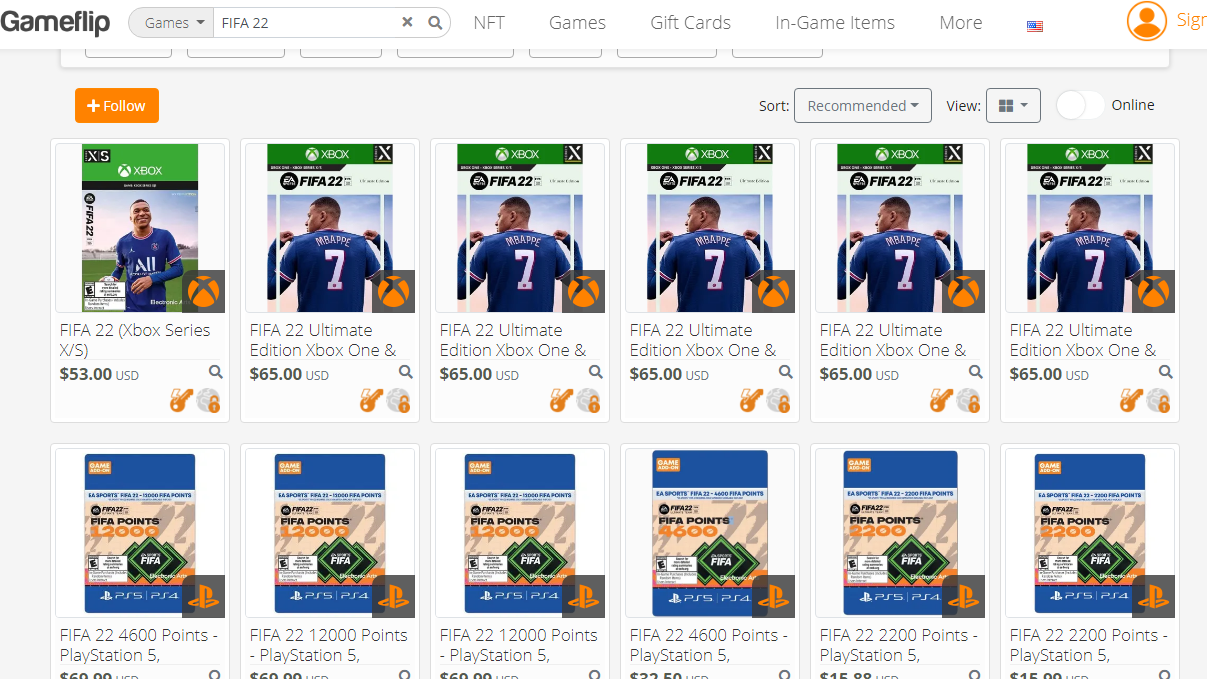Click the orange key icon on $53.00 listing

[180, 401]
